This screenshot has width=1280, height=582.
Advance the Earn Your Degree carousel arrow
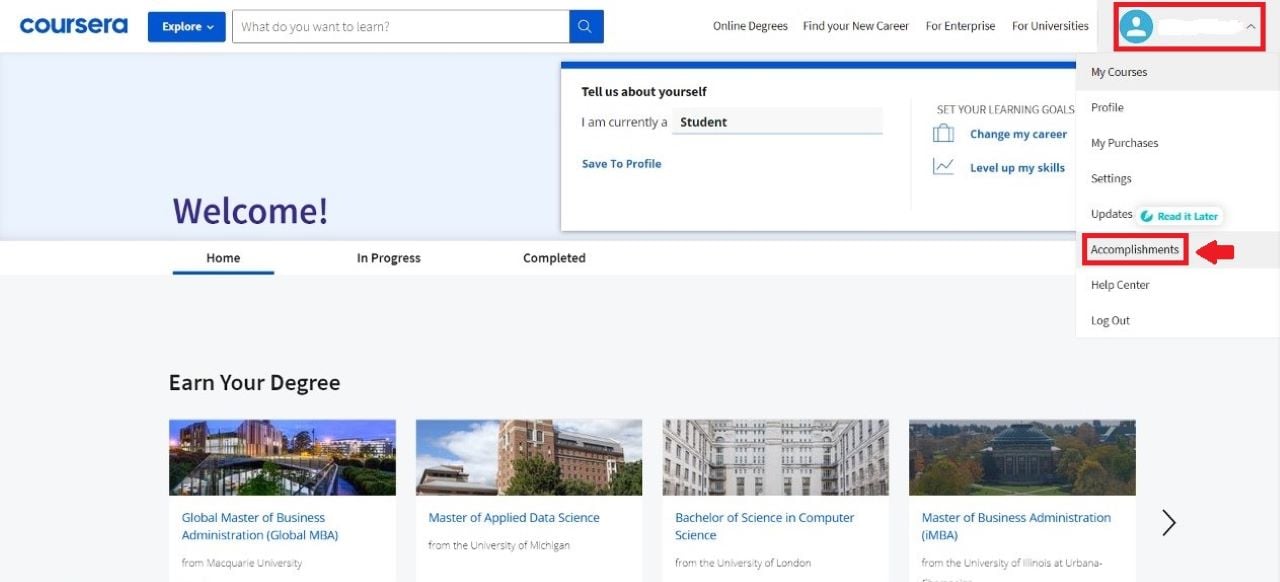pyautogui.click(x=1168, y=522)
